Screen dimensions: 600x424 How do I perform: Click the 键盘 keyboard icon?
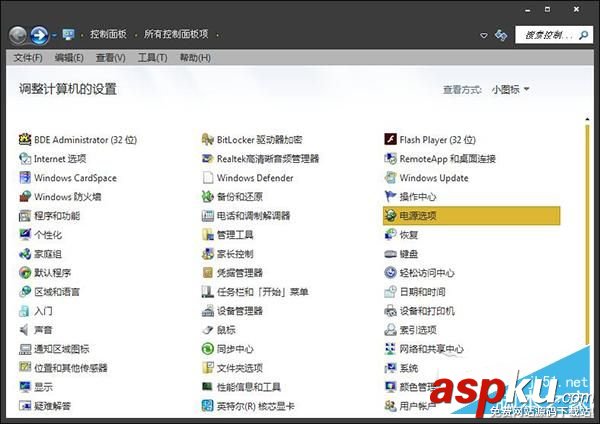390,254
